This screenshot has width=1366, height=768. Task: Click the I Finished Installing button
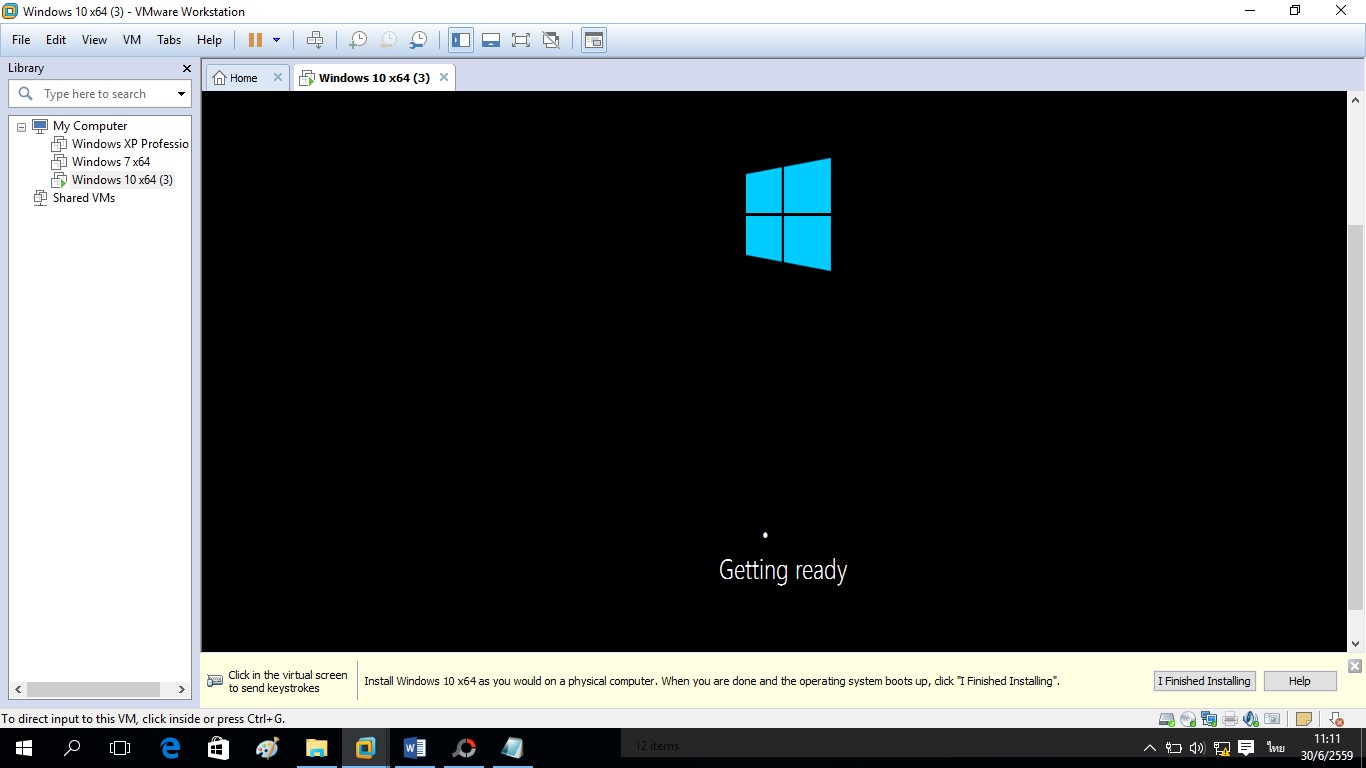(x=1204, y=681)
